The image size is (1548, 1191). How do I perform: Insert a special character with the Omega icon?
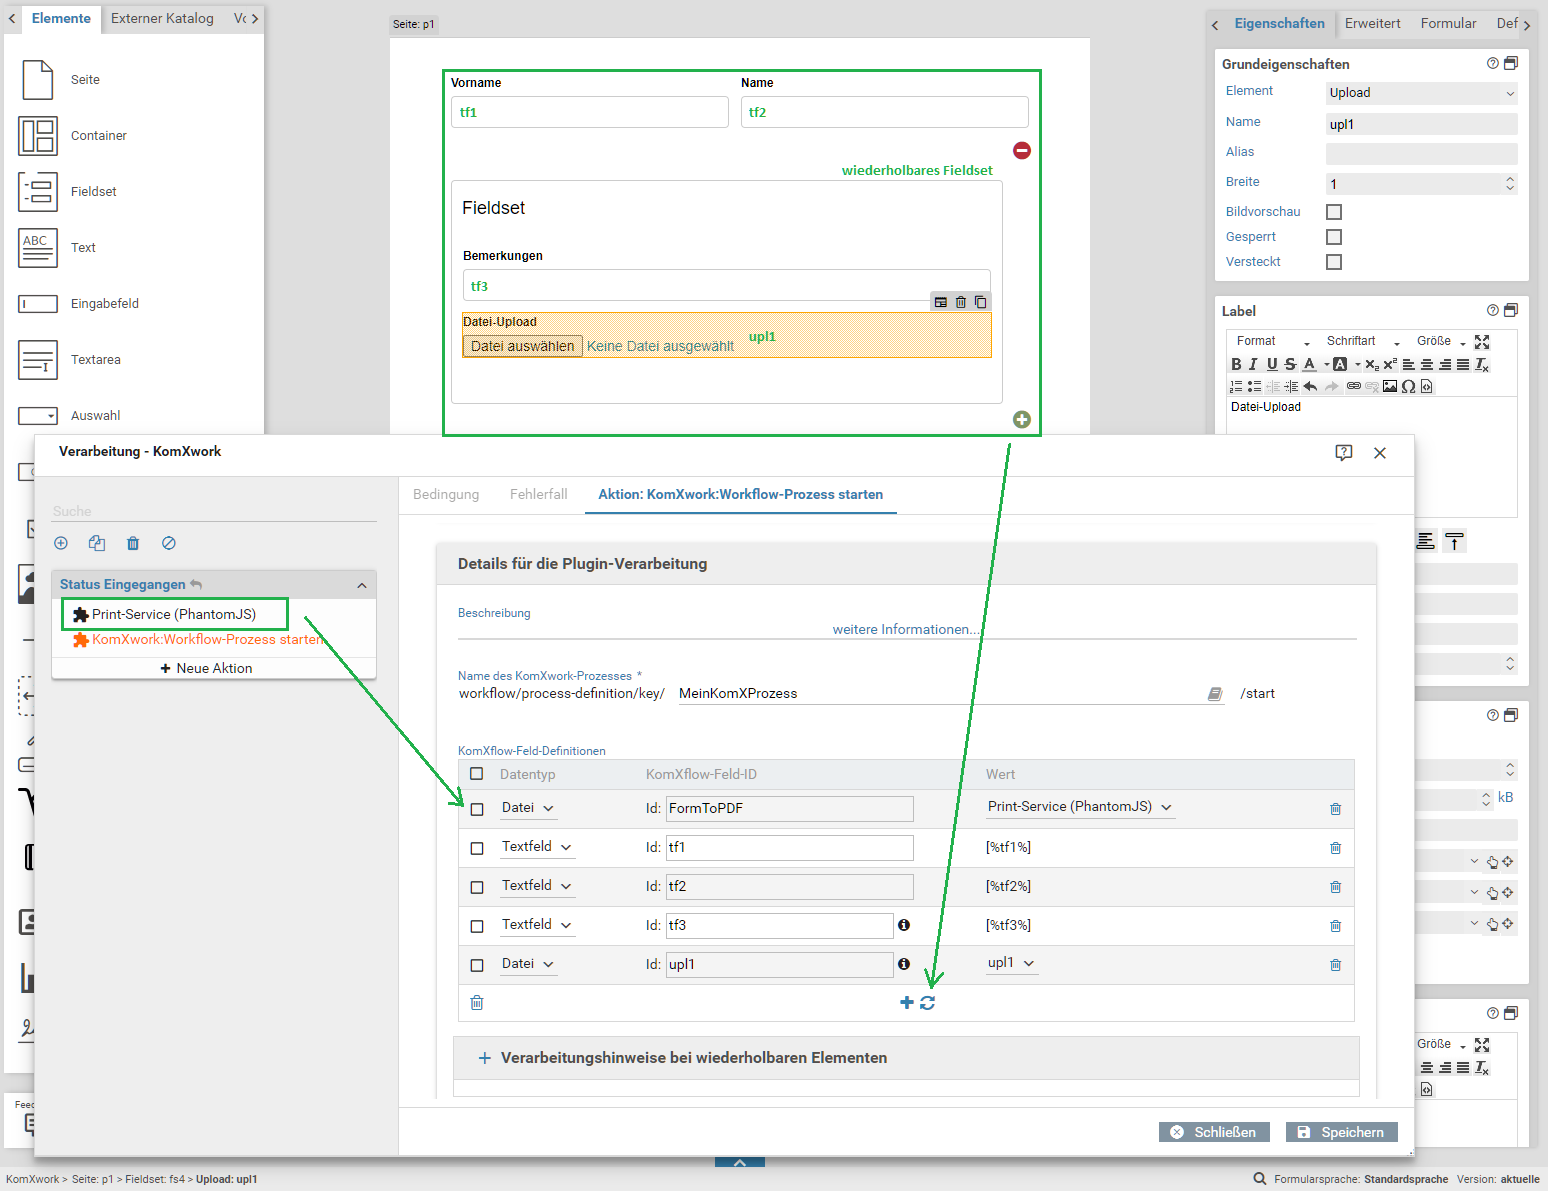pyautogui.click(x=1409, y=386)
